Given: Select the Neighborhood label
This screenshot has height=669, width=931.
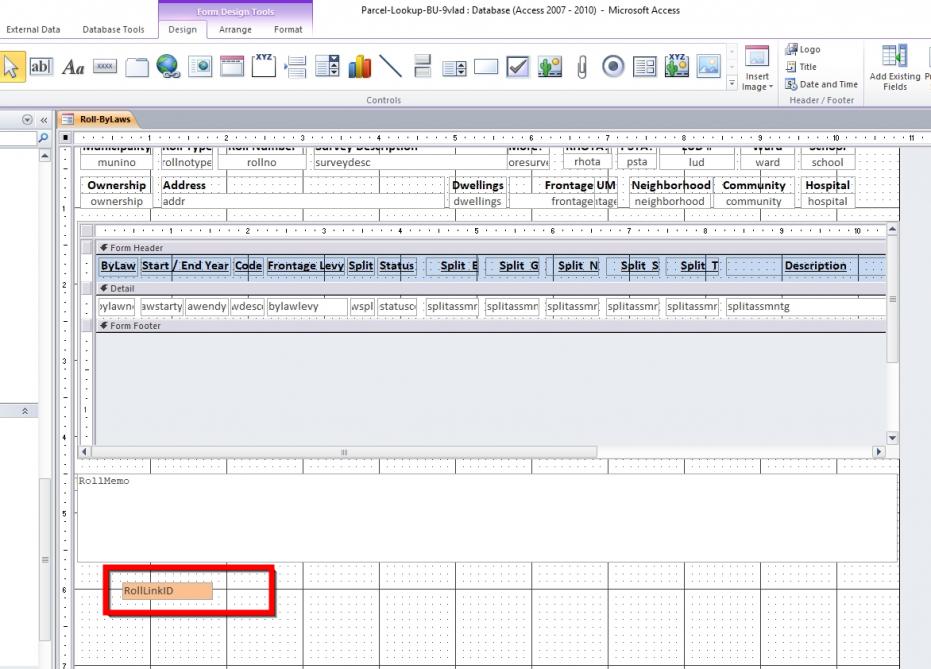Looking at the screenshot, I should tap(671, 185).
